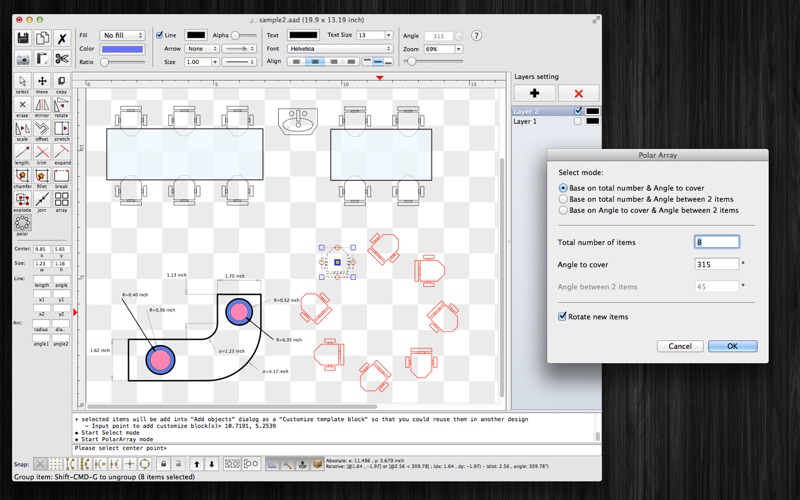Screen dimensions: 800x500
Task: Enable Layer 1 visibility checkbox
Action: pyautogui.click(x=578, y=121)
